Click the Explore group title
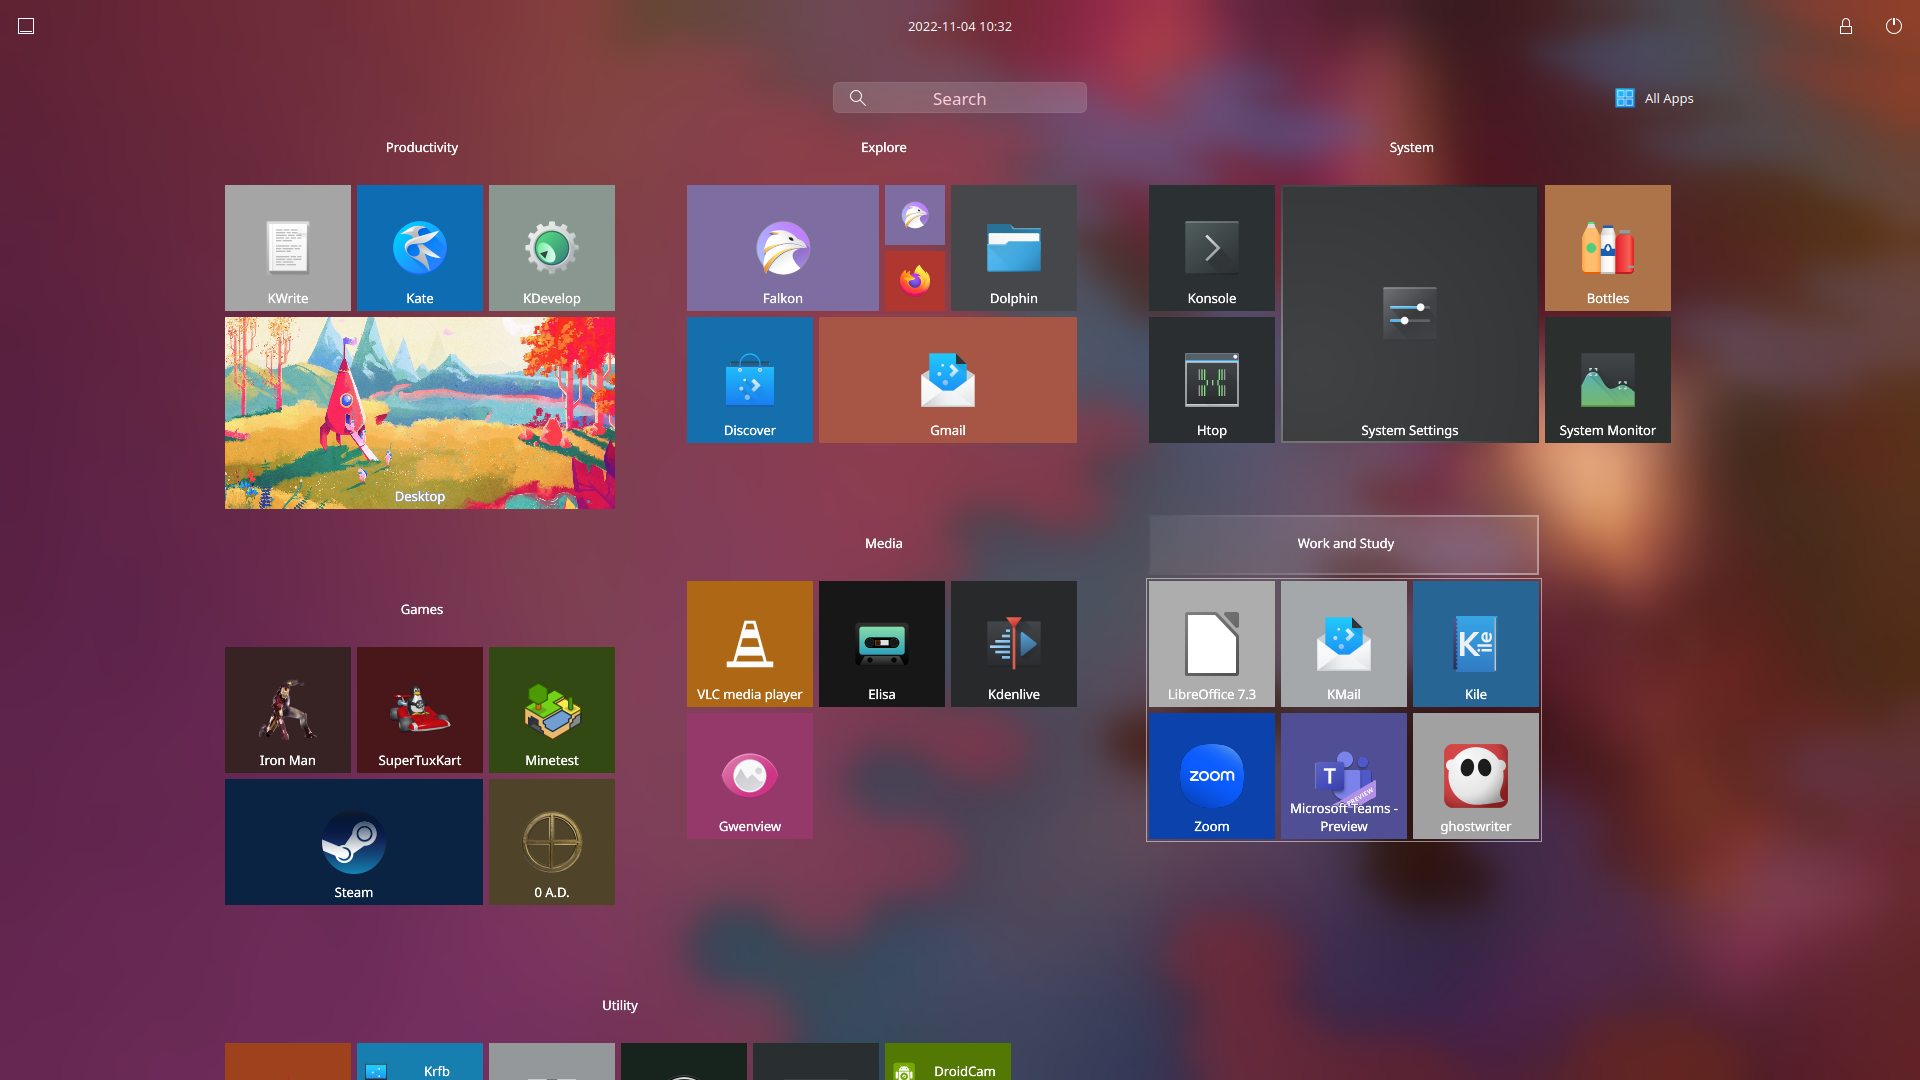 (884, 147)
